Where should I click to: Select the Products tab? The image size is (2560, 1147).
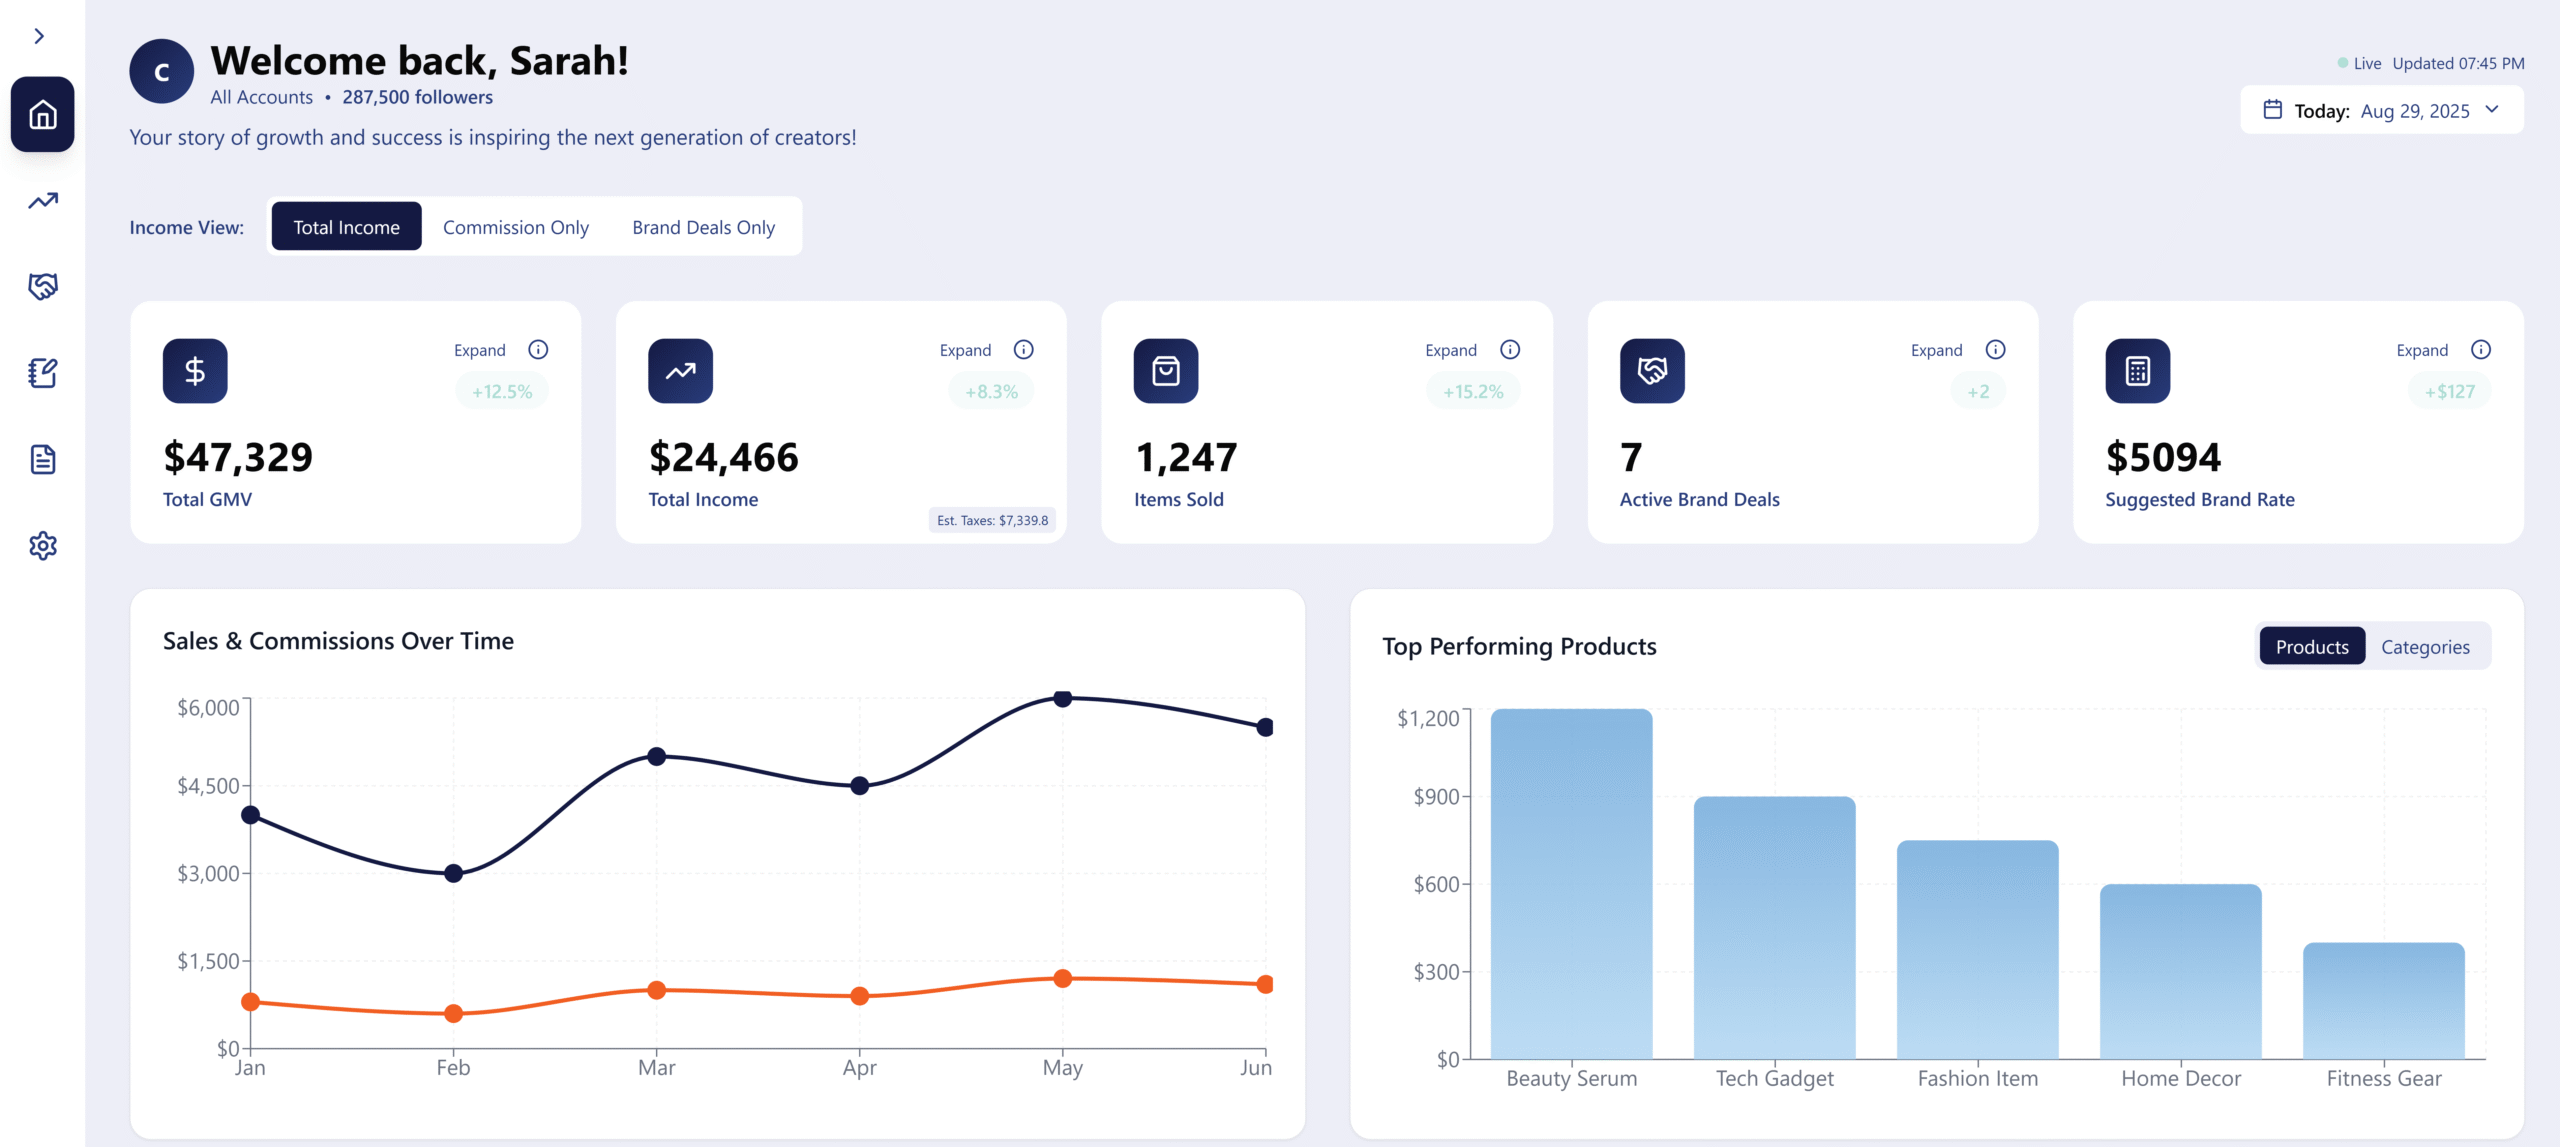click(x=2311, y=647)
